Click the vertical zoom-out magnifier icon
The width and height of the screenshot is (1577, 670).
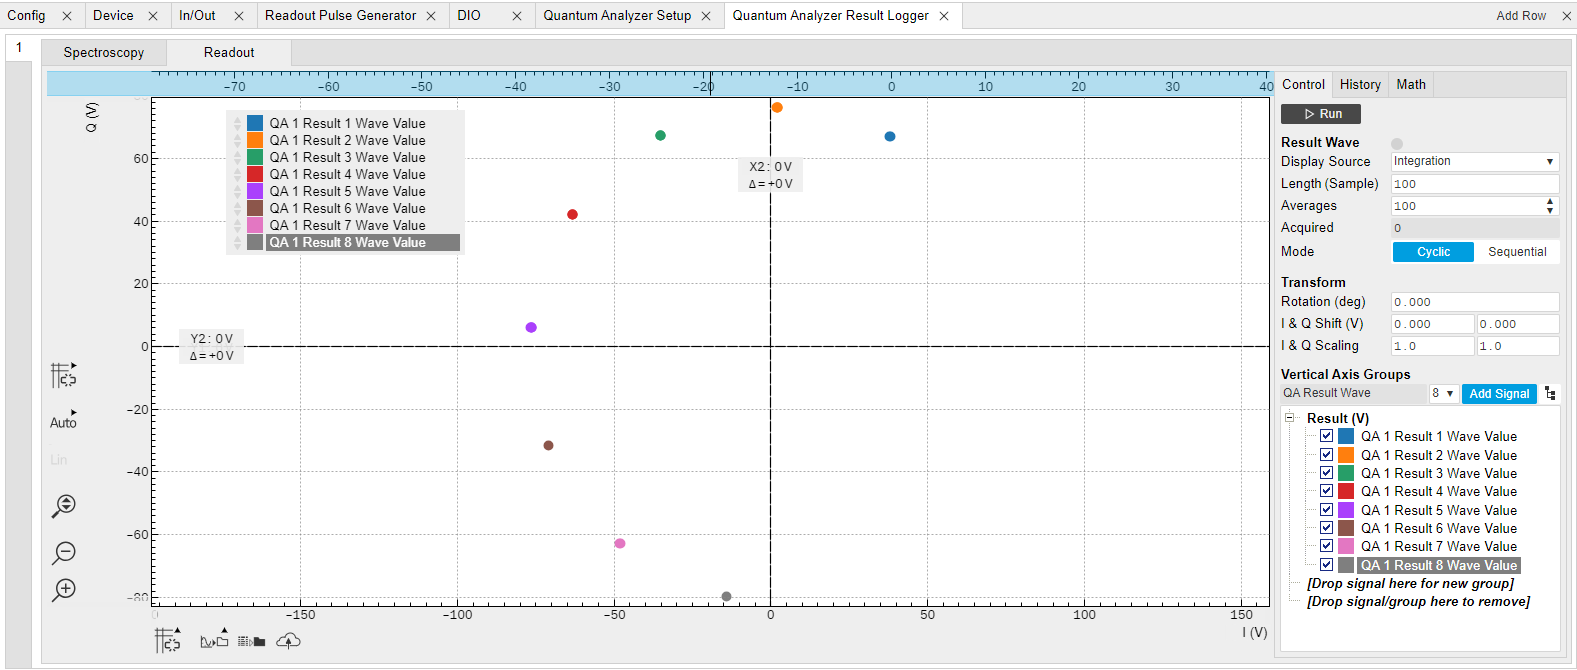point(64,552)
